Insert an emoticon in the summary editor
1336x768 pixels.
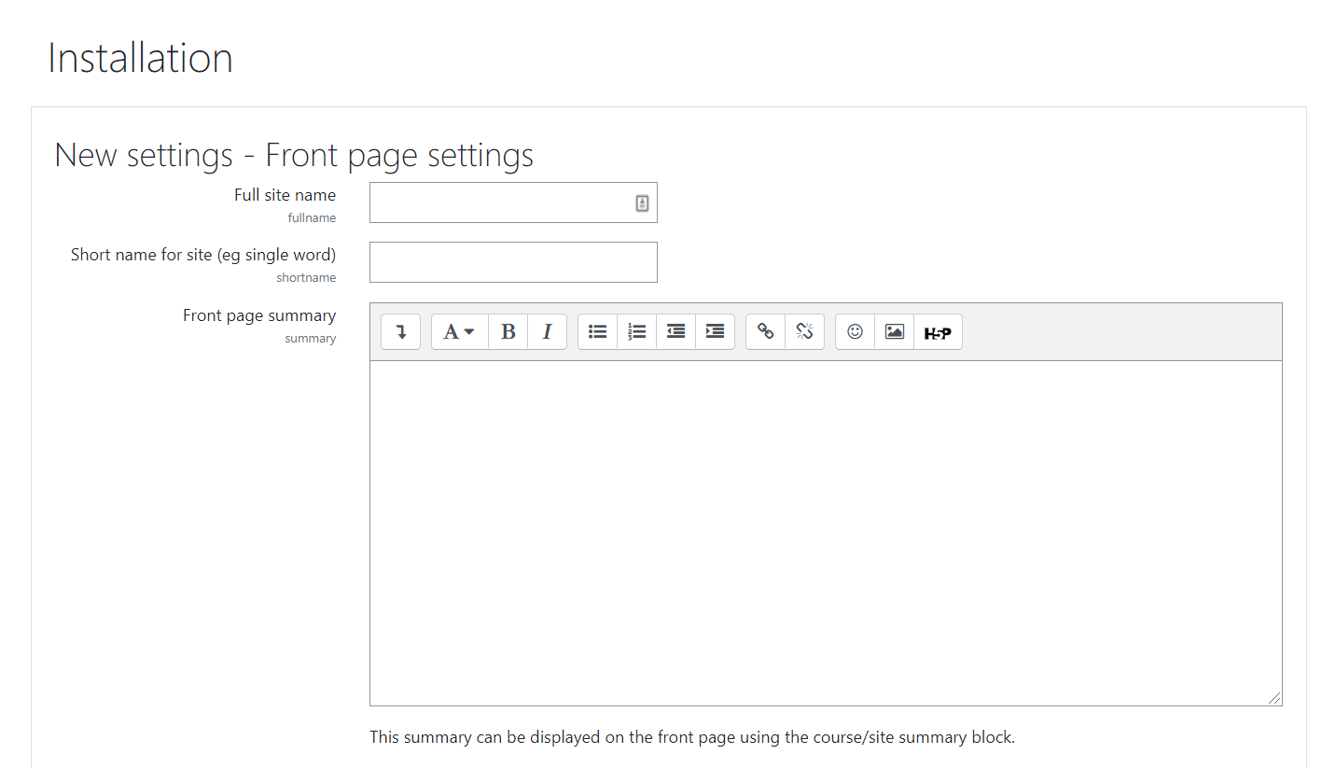(x=854, y=331)
